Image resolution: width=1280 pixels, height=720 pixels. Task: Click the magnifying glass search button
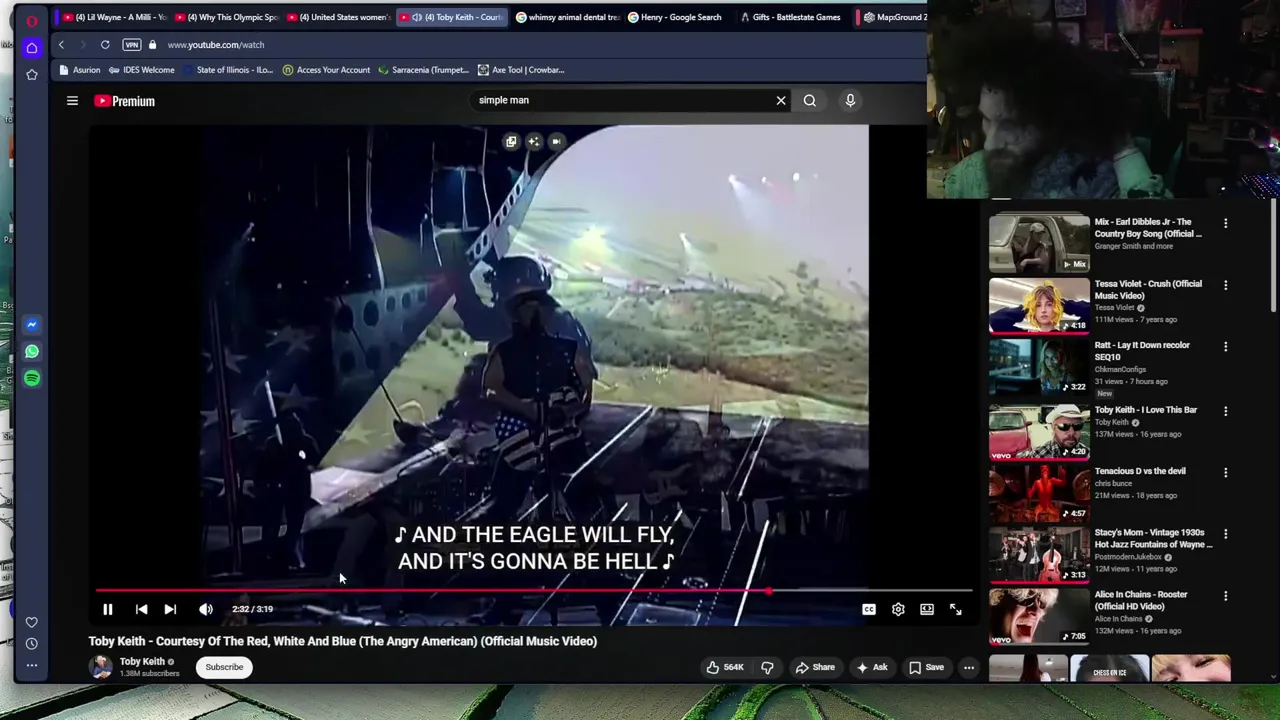[x=810, y=100]
